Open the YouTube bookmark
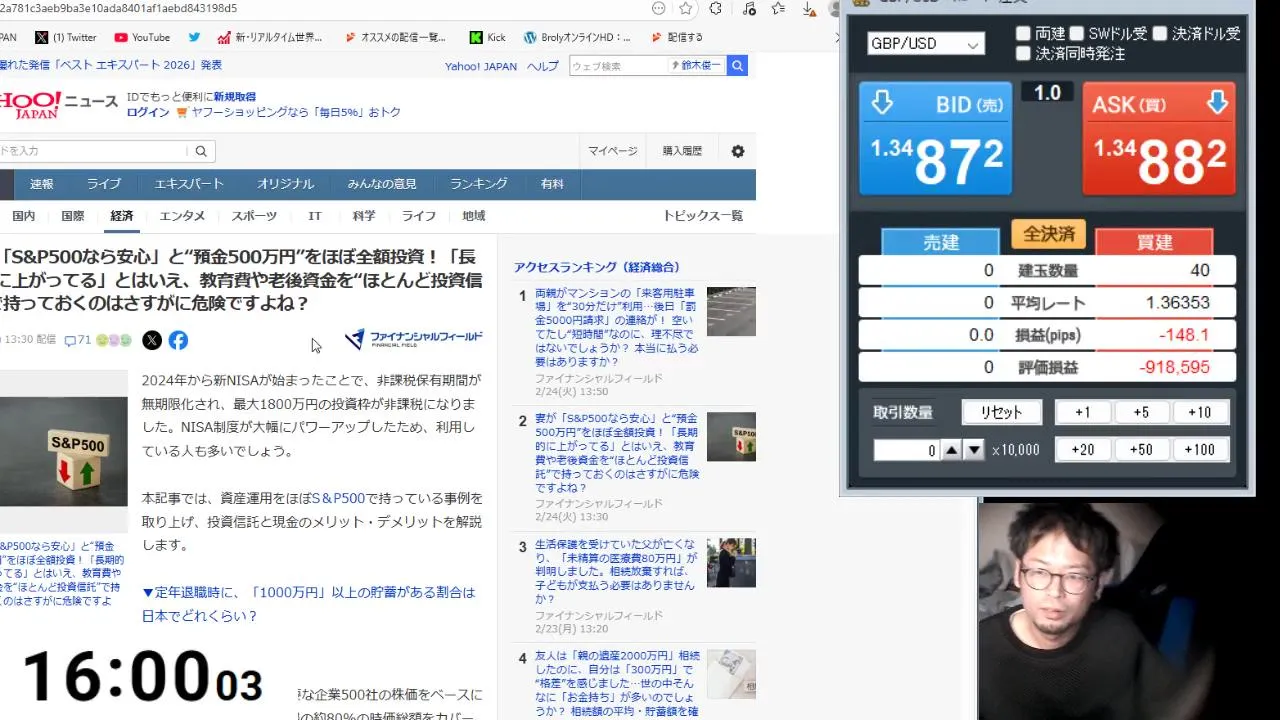Image resolution: width=1280 pixels, height=720 pixels. pyautogui.click(x=142, y=37)
